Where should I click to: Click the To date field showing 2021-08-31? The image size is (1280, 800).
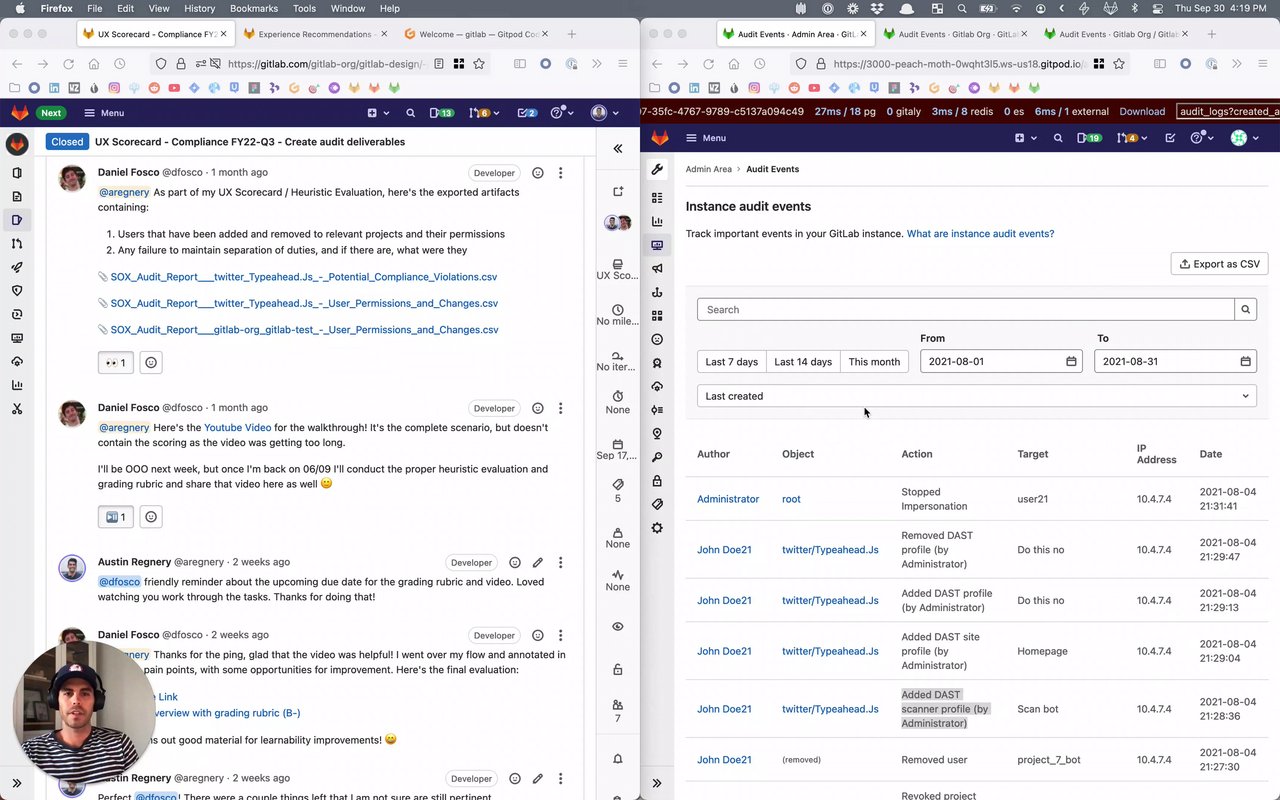(1175, 361)
